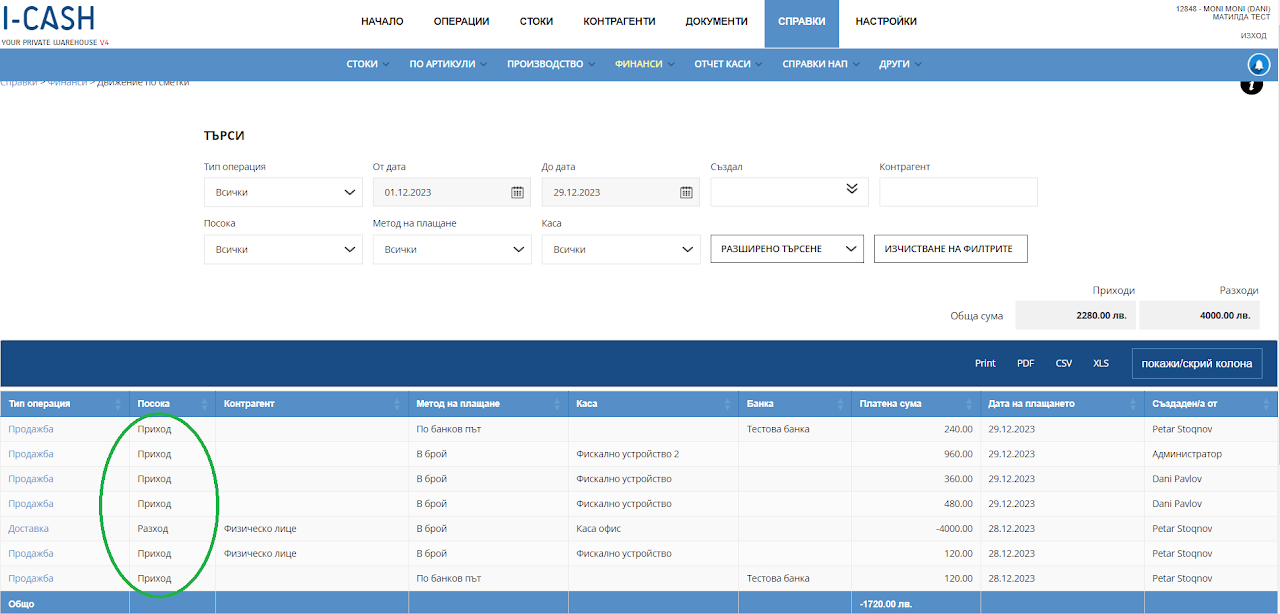The image size is (1280, 614).
Task: Open НАСТРОЙКИ in the main menu
Action: pos(886,22)
